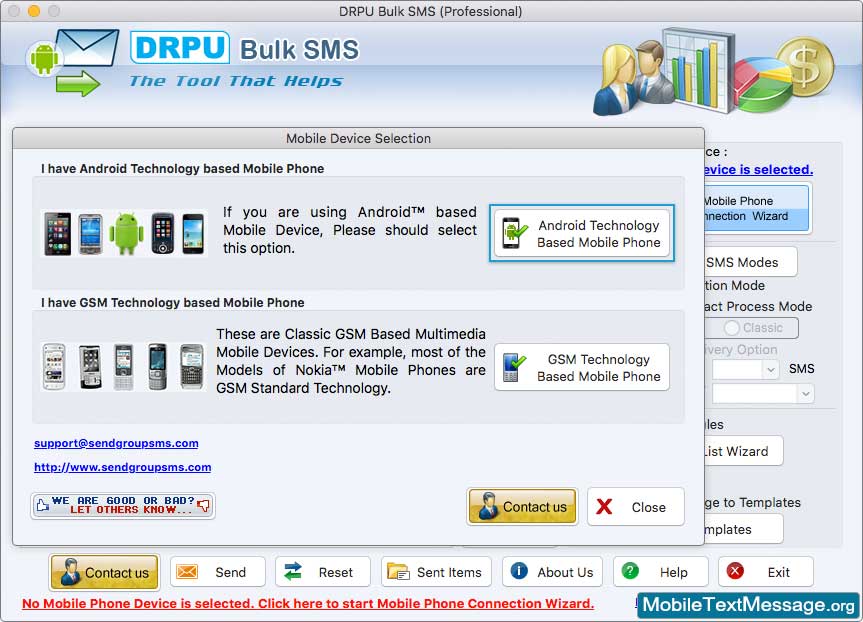Click the macOS yellow minimize button

34,11
